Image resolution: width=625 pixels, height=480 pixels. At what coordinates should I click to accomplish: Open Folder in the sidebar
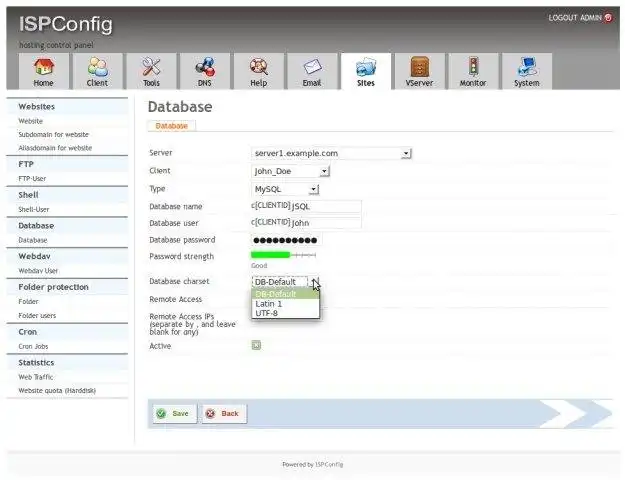[x=28, y=301]
